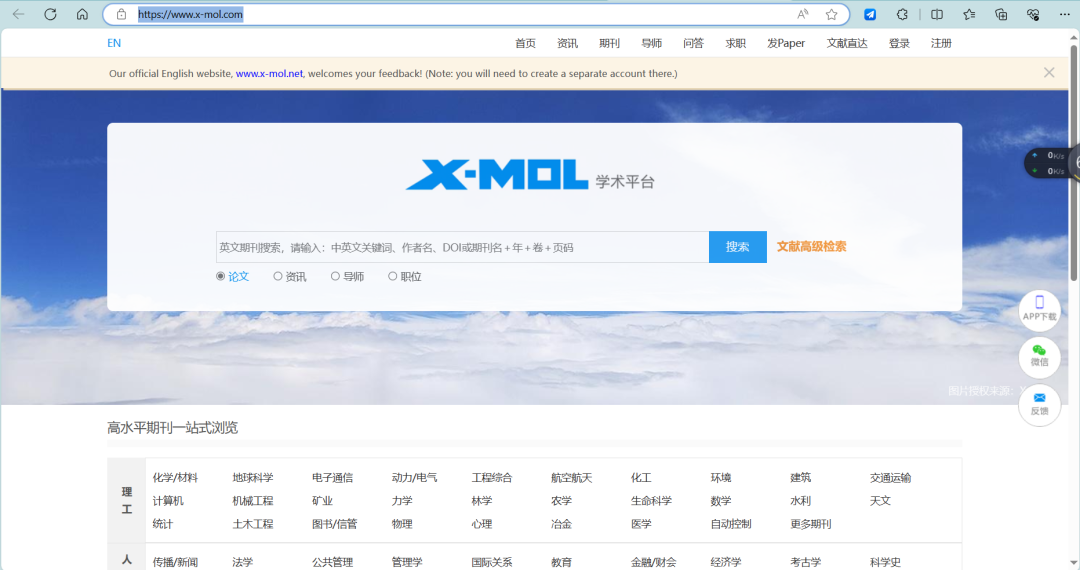Select the 论文 radio button
Viewport: 1080px width, 570px height.
click(220, 276)
